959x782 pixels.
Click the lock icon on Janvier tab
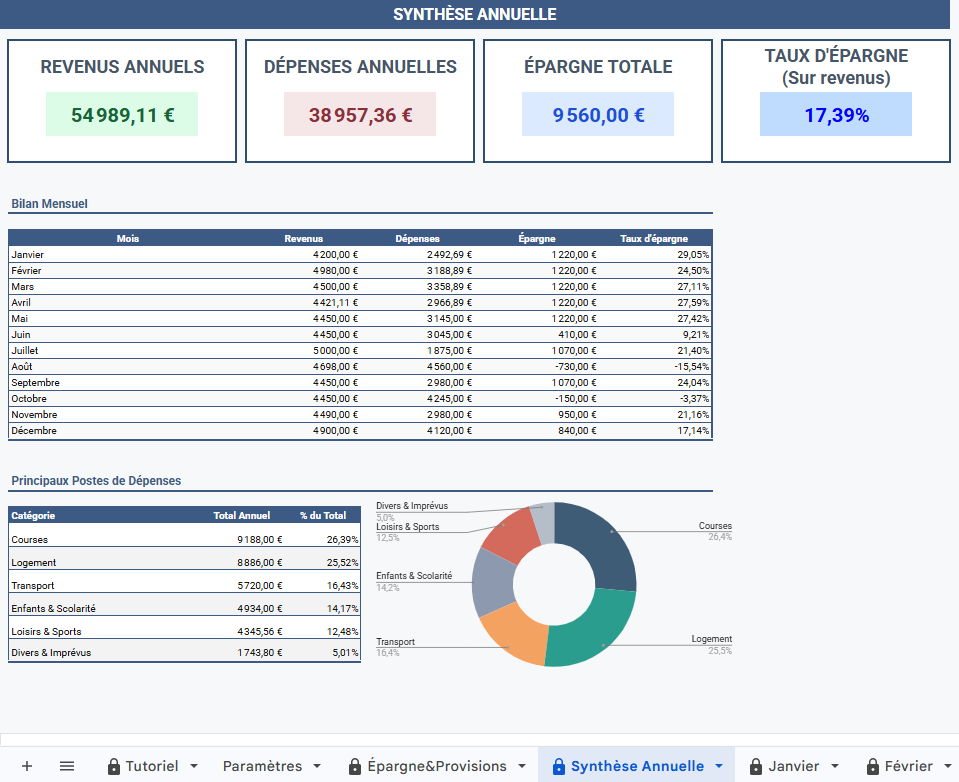(x=756, y=766)
